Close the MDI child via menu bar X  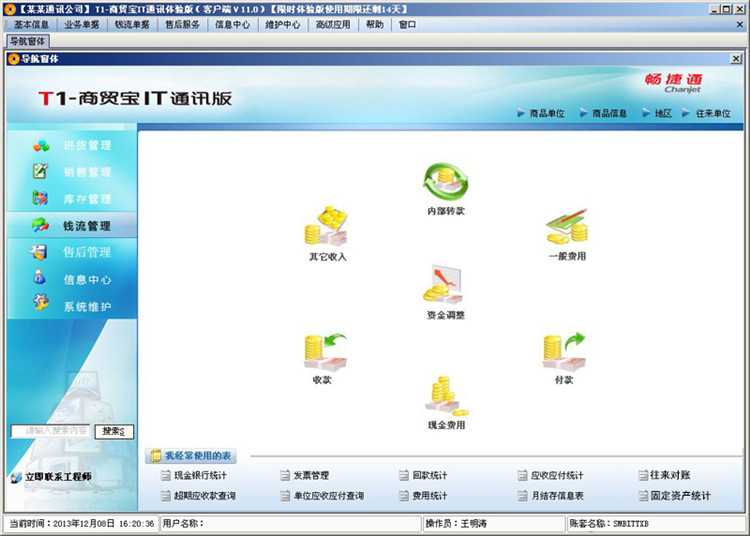click(739, 24)
